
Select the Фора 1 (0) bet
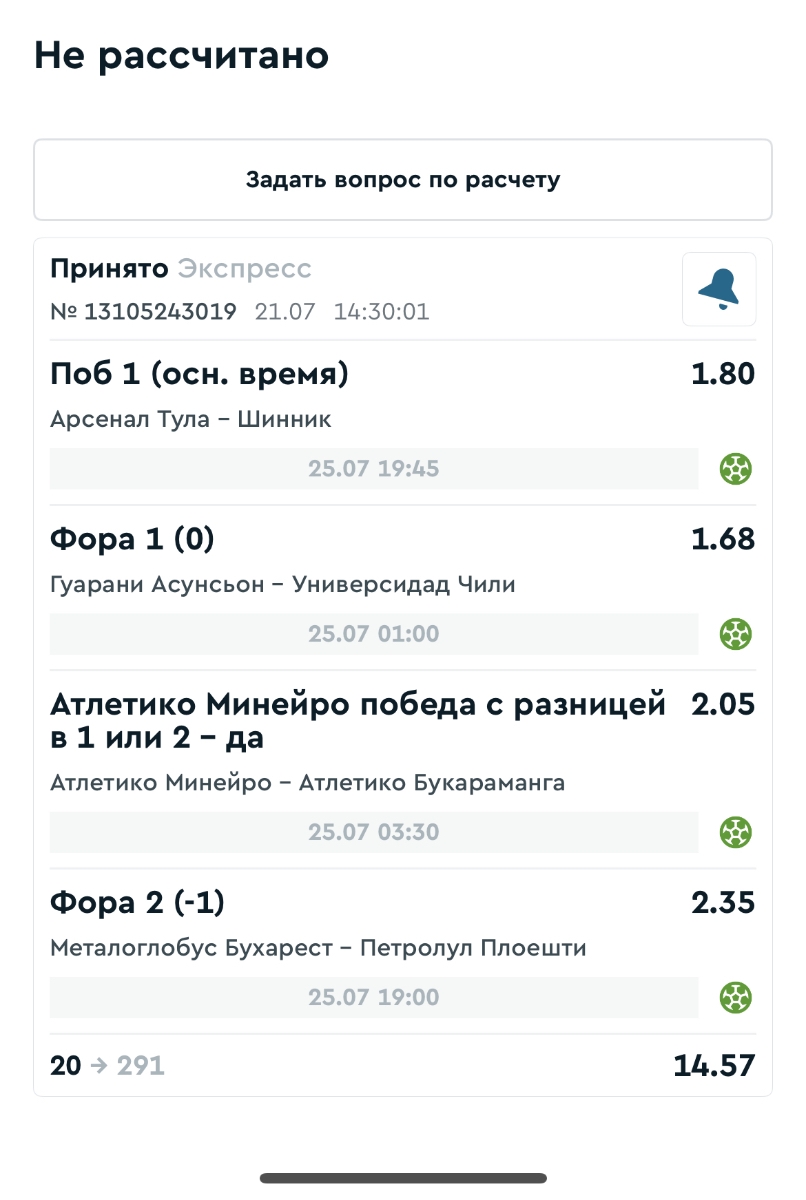(132, 540)
